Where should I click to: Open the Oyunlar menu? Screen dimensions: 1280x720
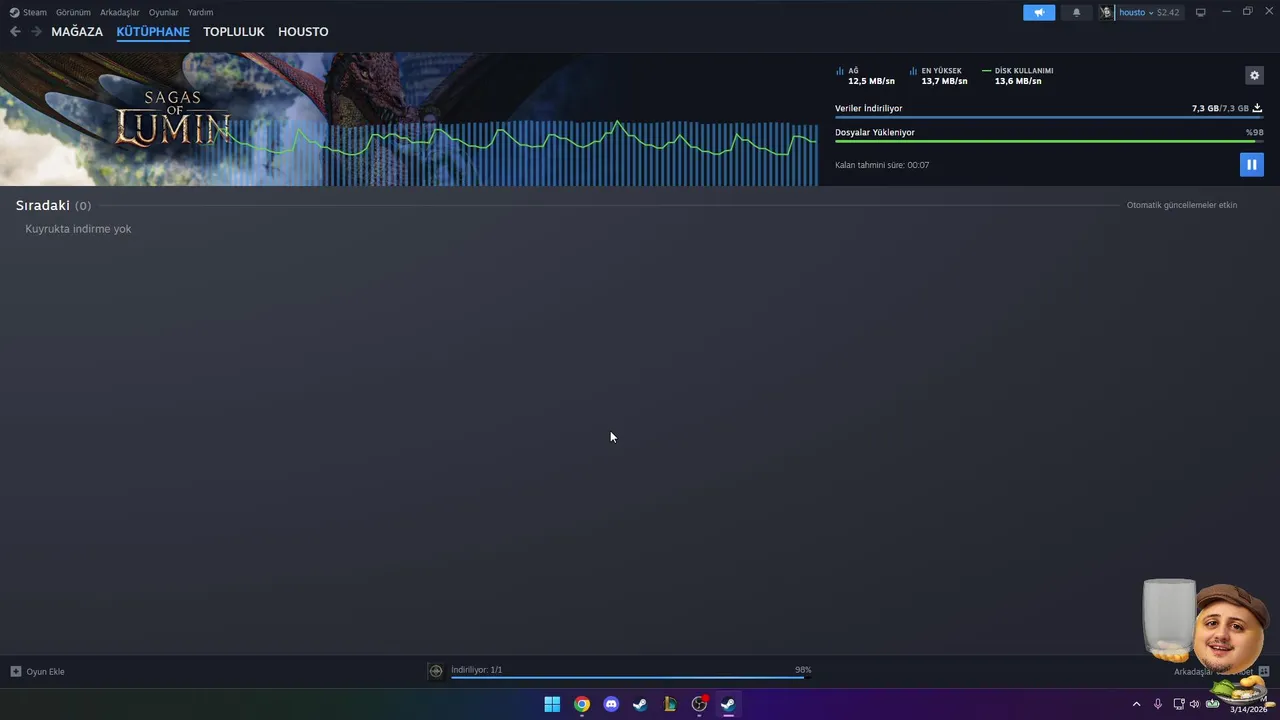click(x=164, y=12)
